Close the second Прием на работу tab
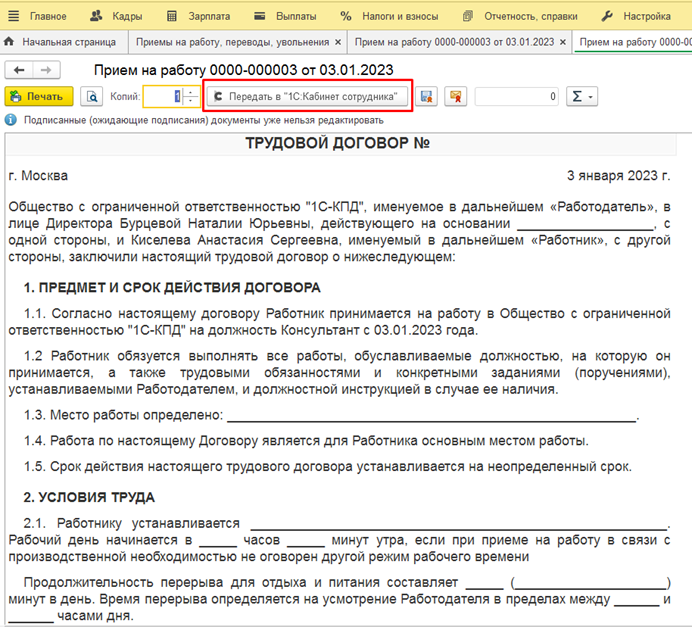The height and width of the screenshot is (627, 692). coord(563,42)
